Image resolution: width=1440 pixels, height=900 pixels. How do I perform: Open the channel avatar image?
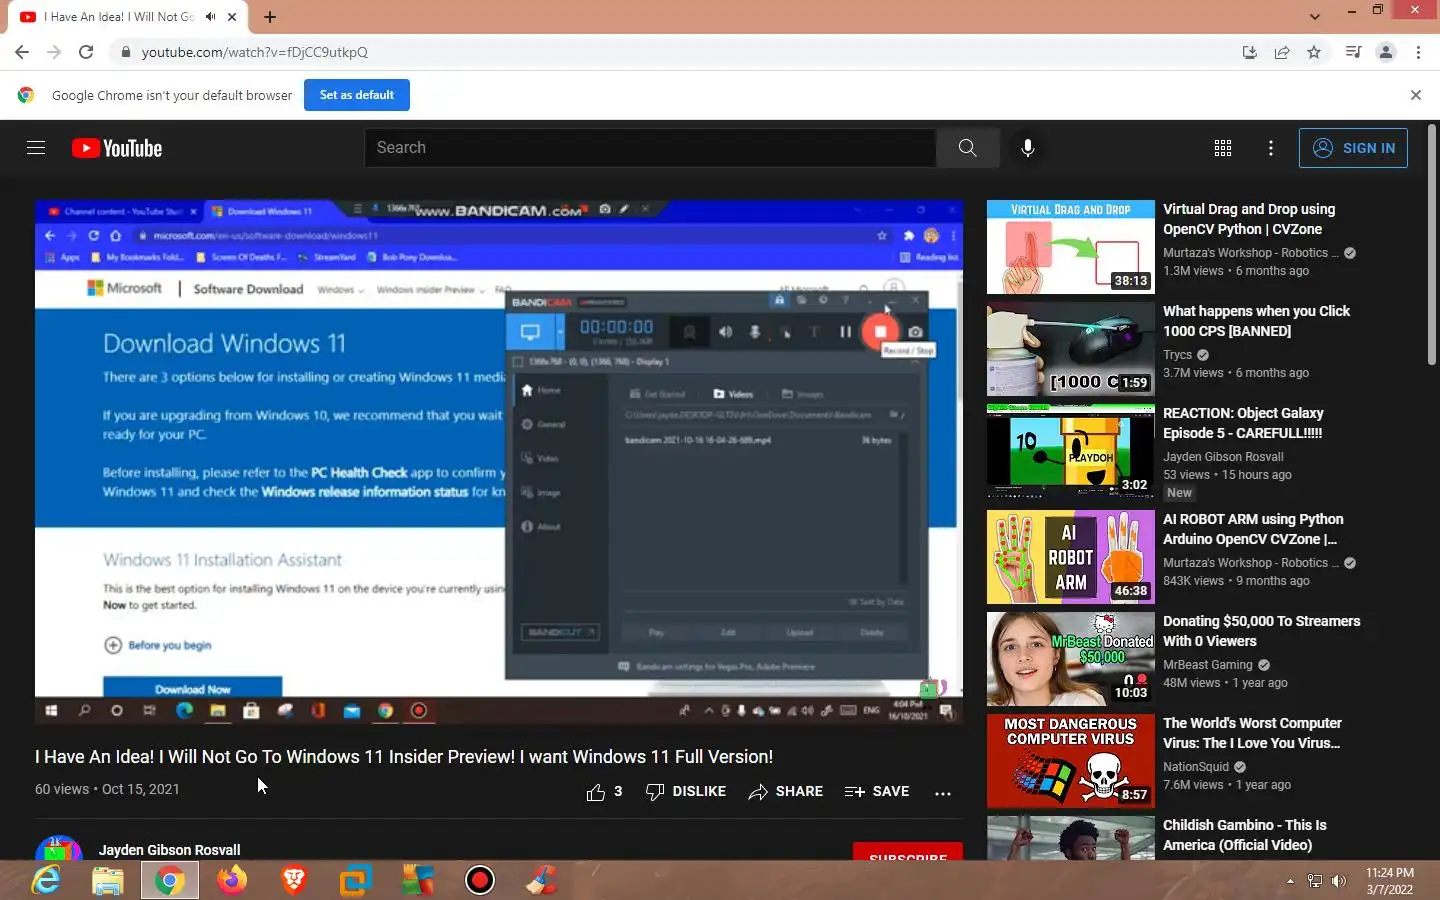coord(58,848)
